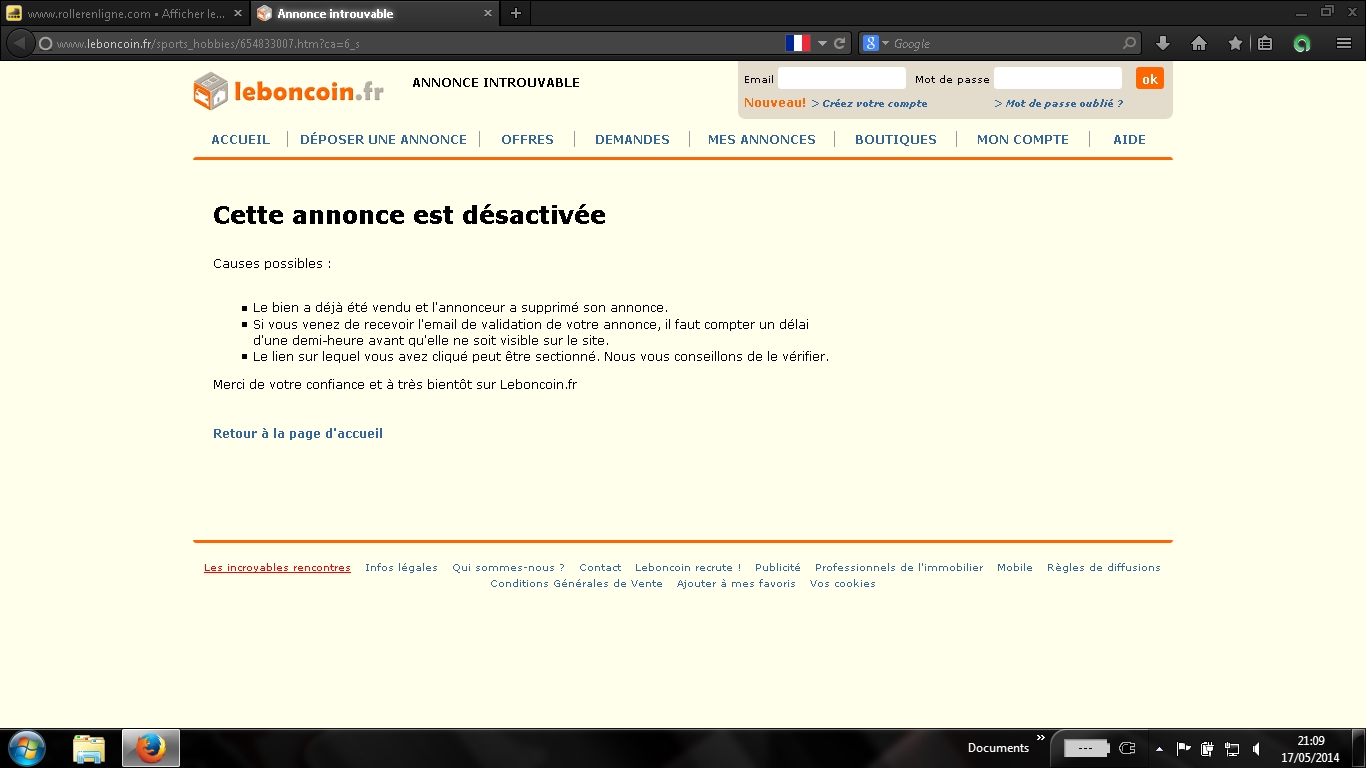Go to DÉPOSER UNE ANNONCE

point(383,140)
